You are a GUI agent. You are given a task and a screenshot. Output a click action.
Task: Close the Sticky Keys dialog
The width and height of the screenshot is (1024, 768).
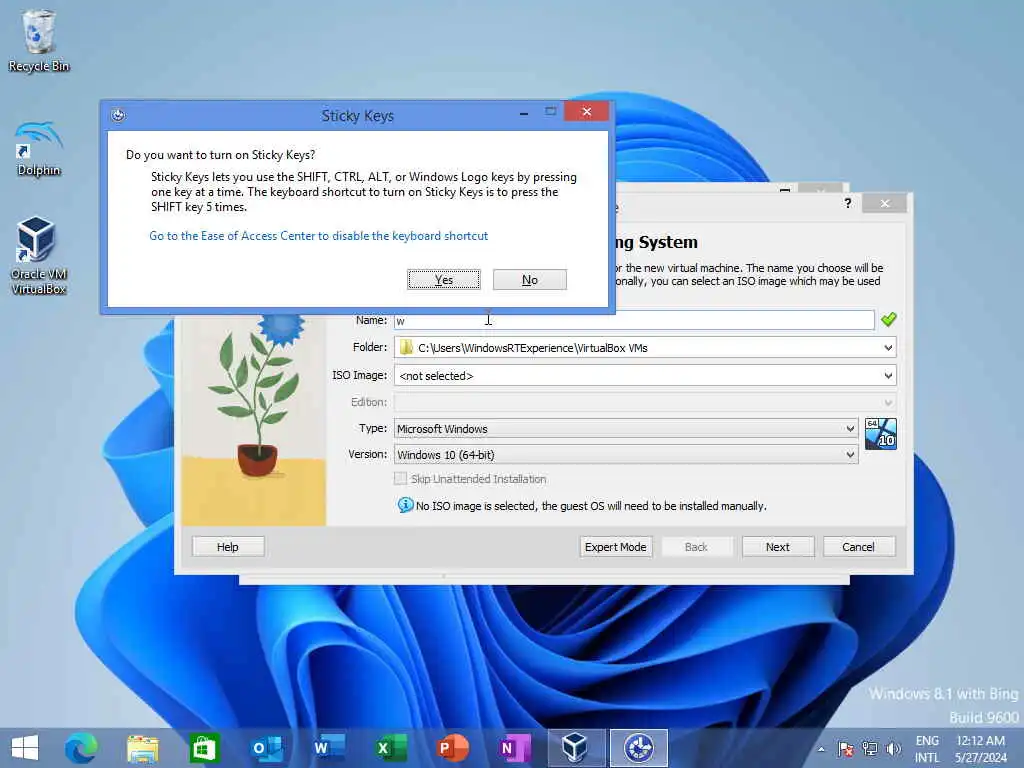pos(586,112)
